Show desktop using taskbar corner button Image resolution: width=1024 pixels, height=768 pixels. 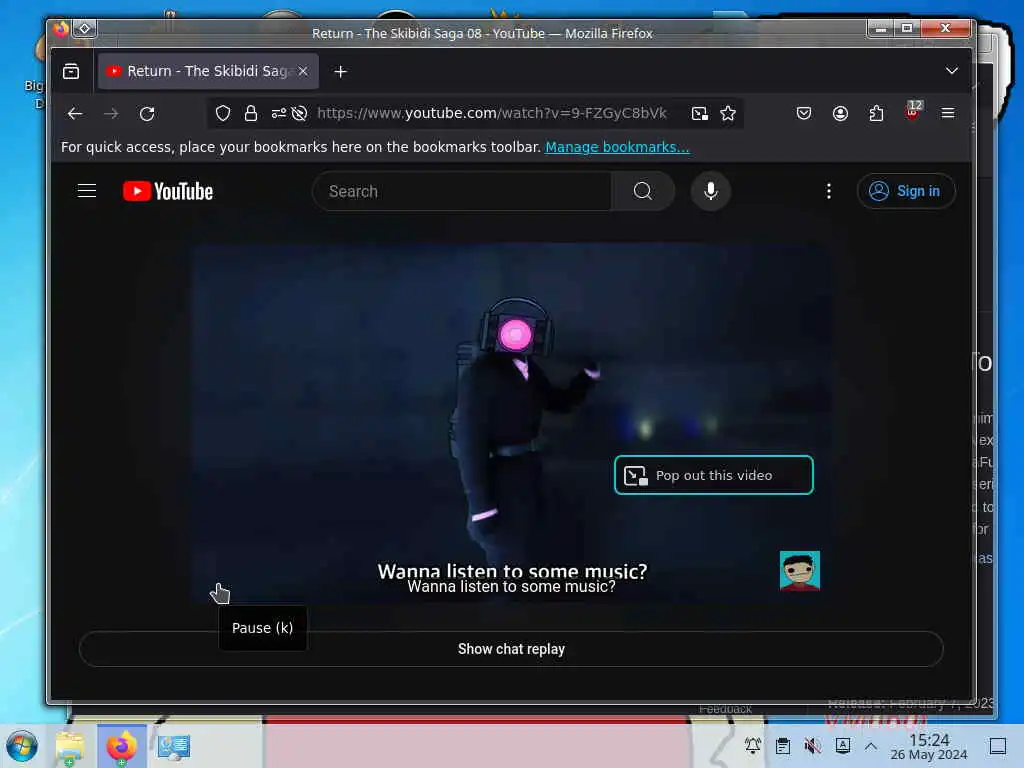tap(998, 746)
